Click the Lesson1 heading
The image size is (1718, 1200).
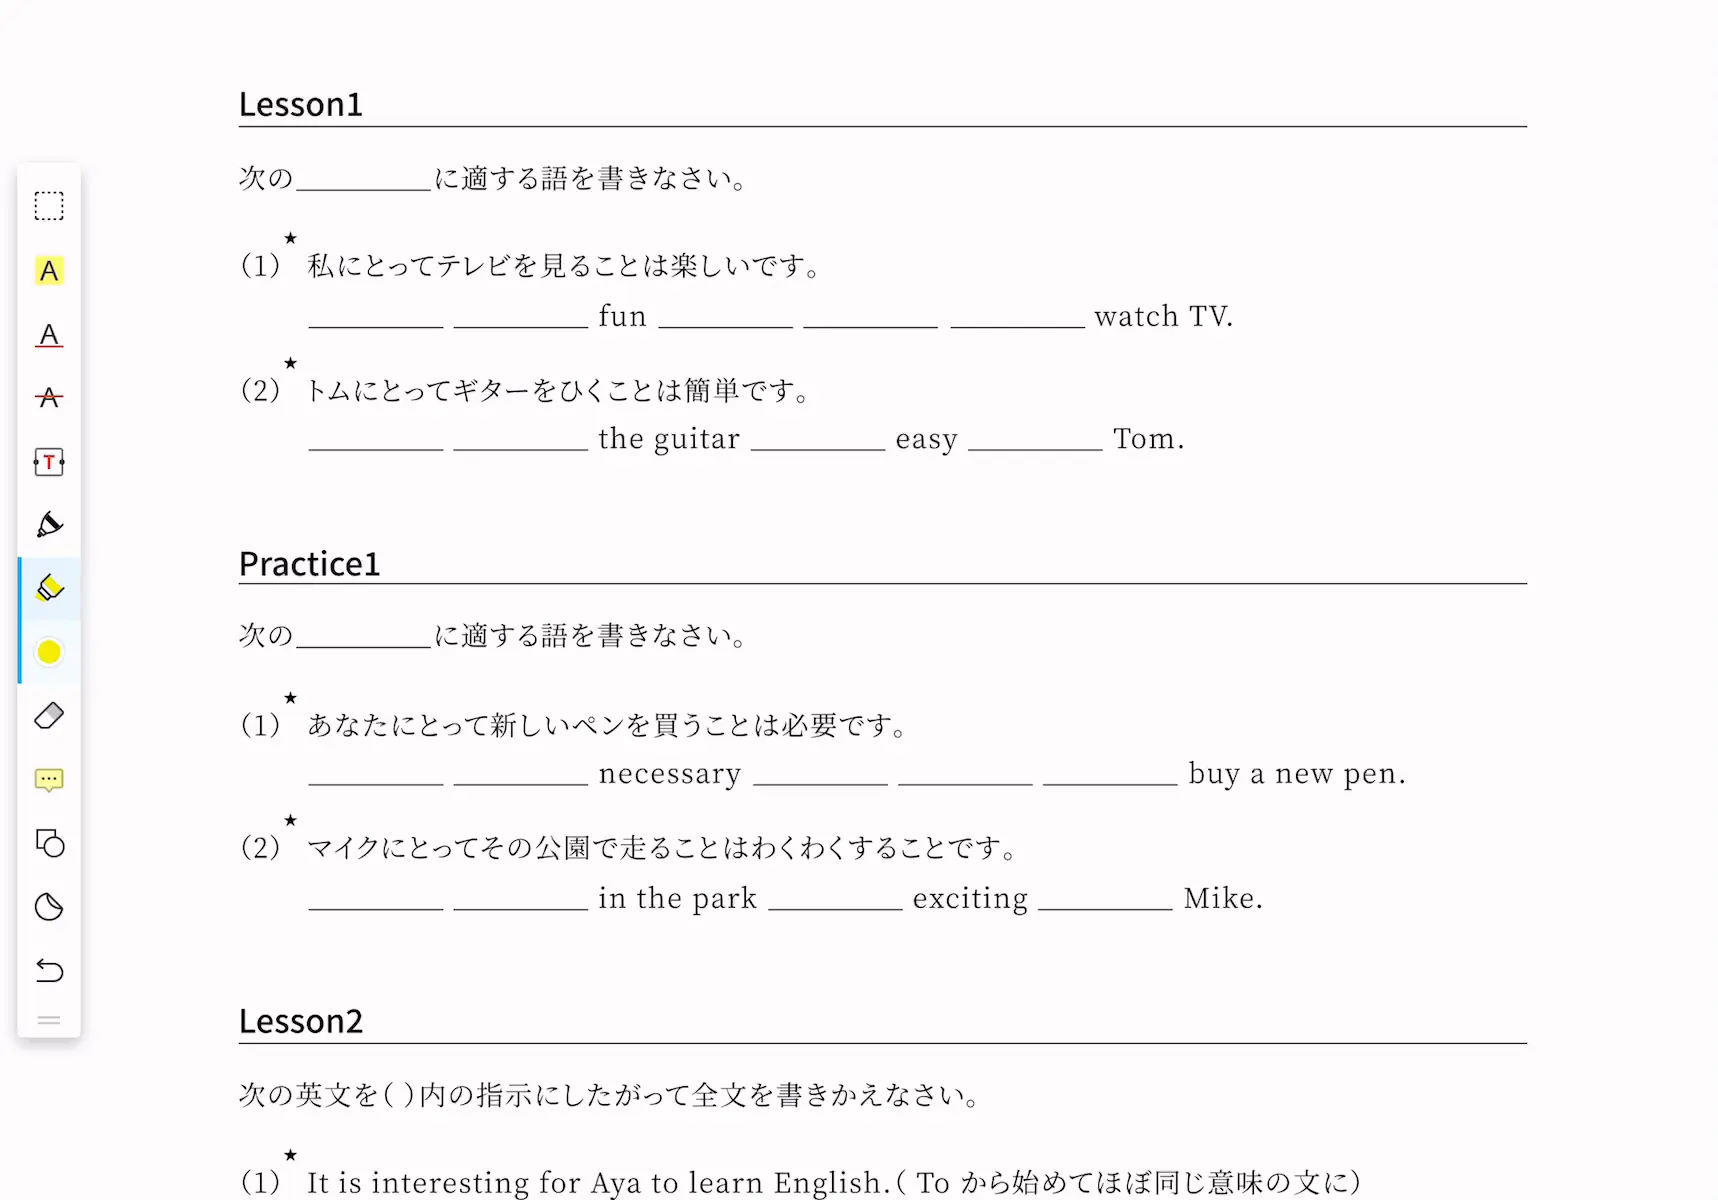pyautogui.click(x=300, y=104)
